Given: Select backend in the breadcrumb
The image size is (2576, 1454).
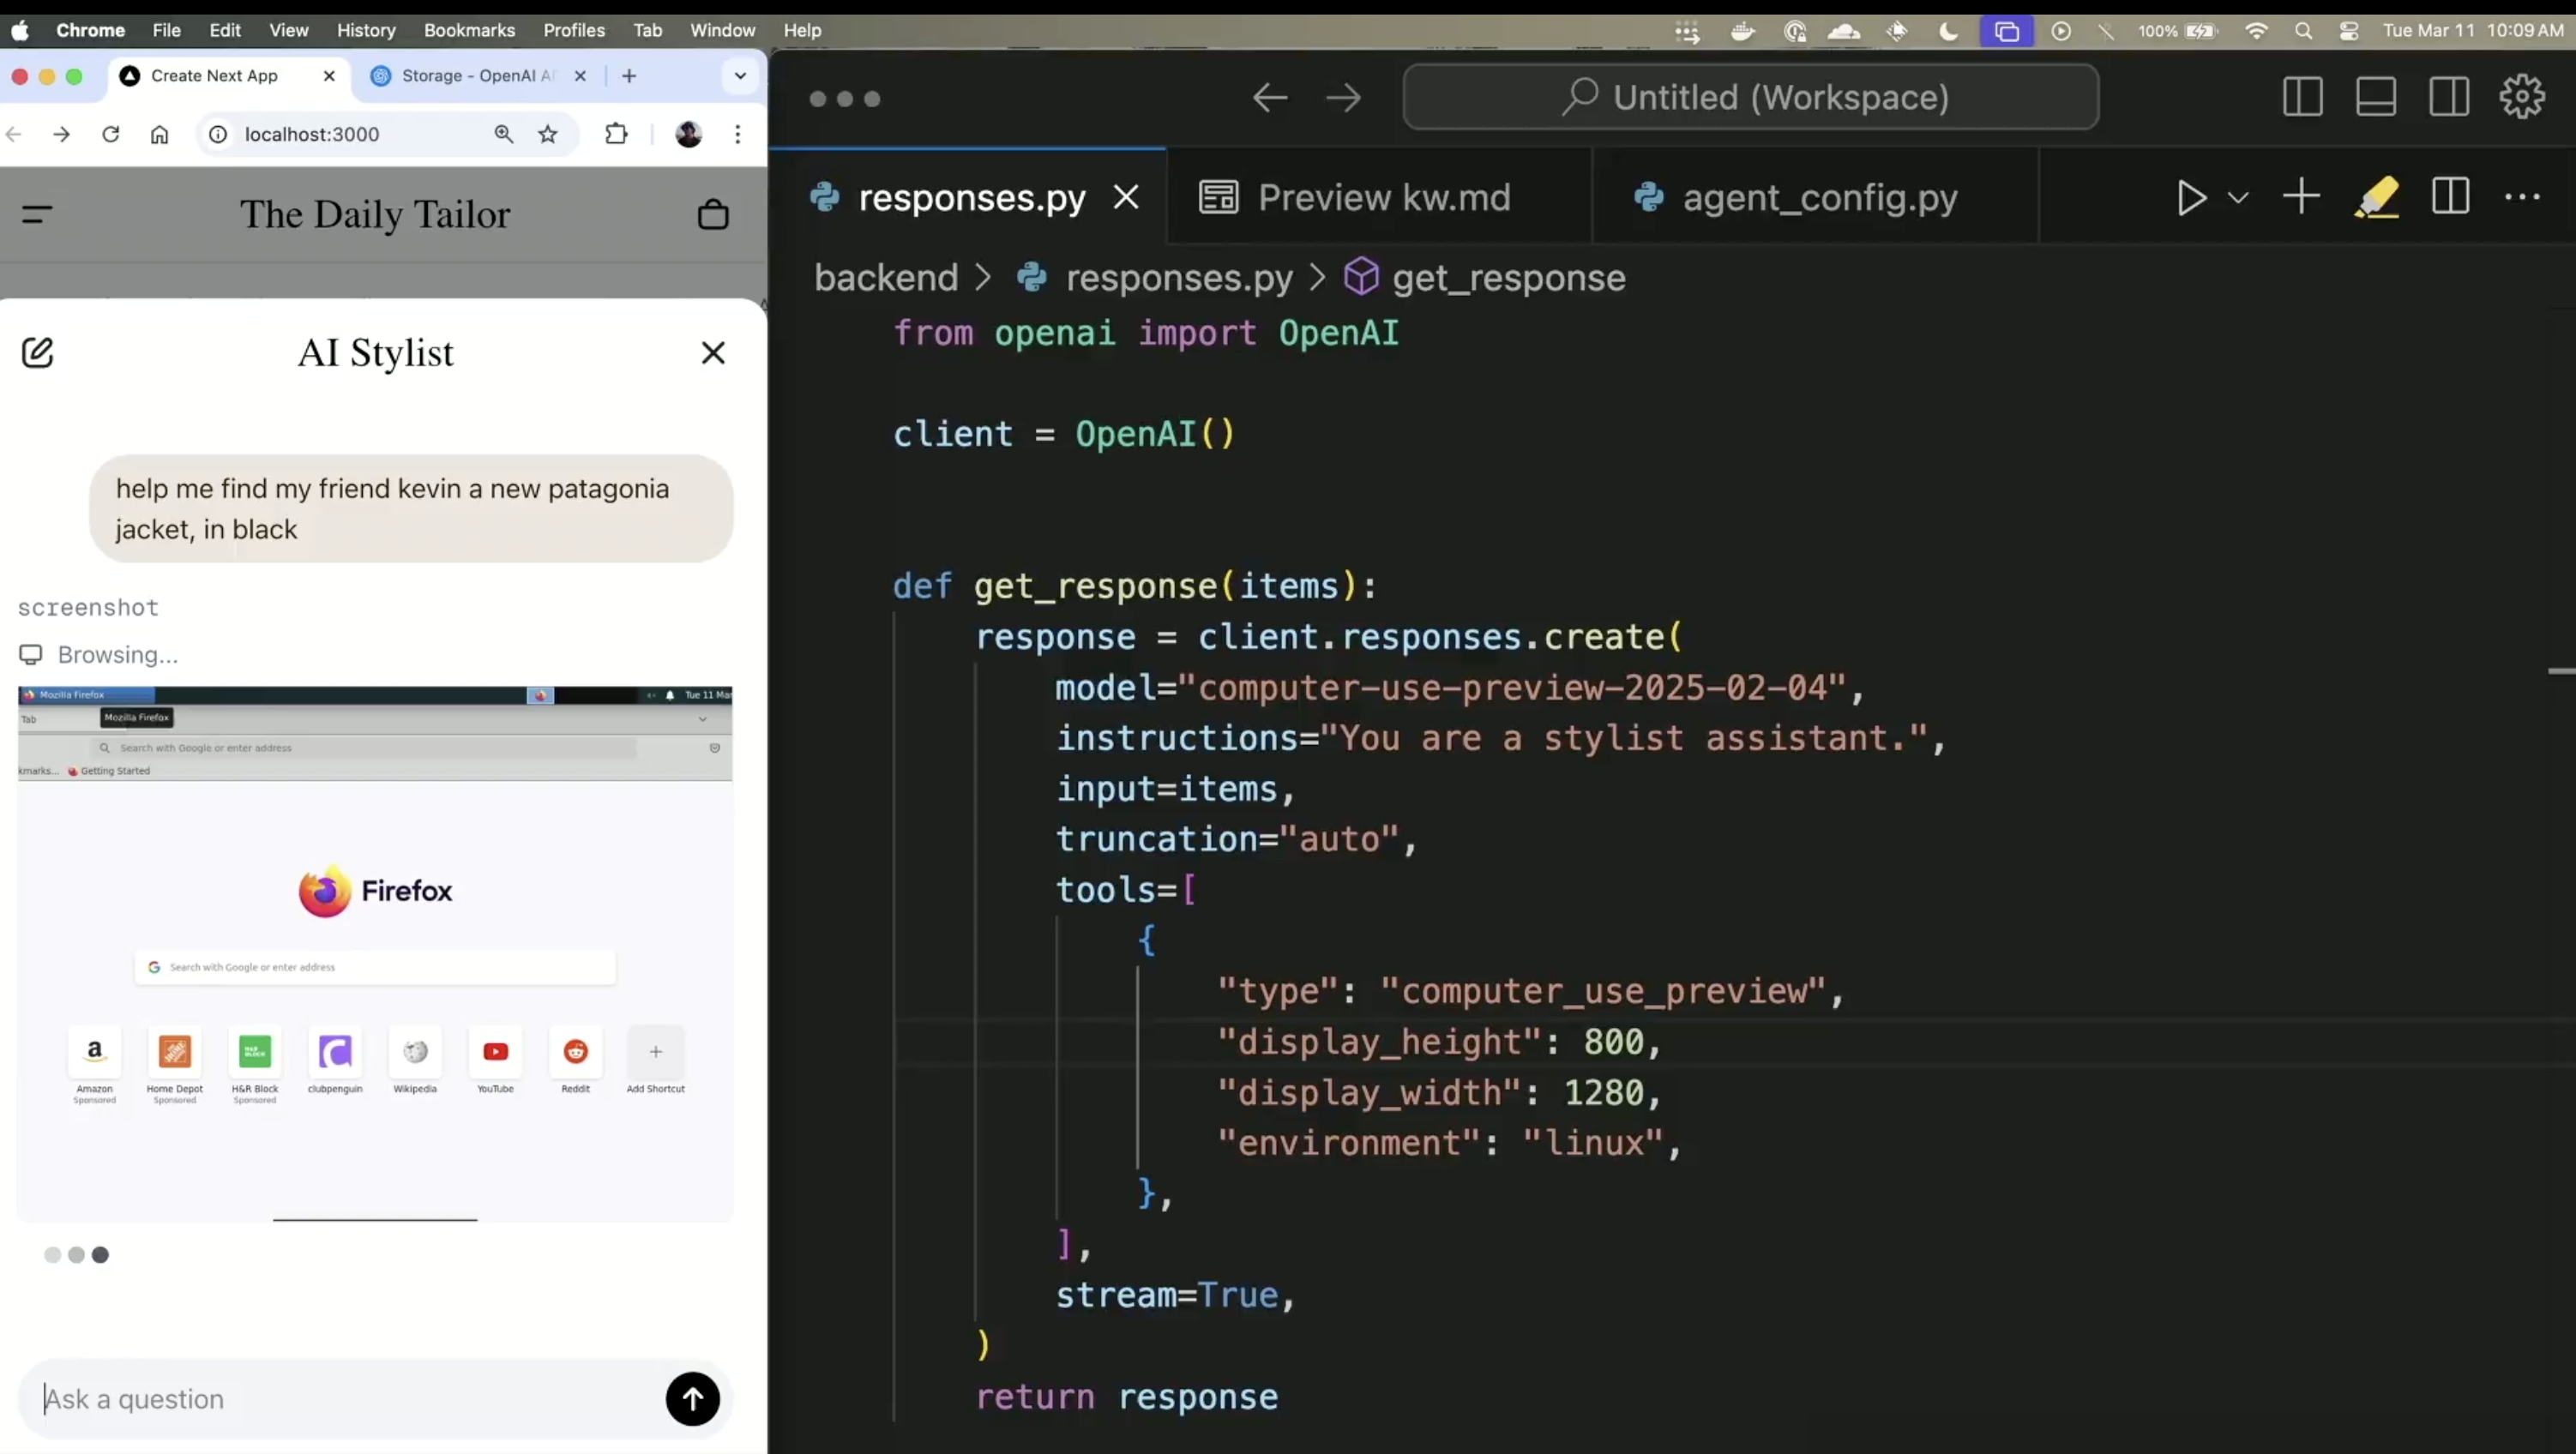Looking at the screenshot, I should (x=886, y=277).
